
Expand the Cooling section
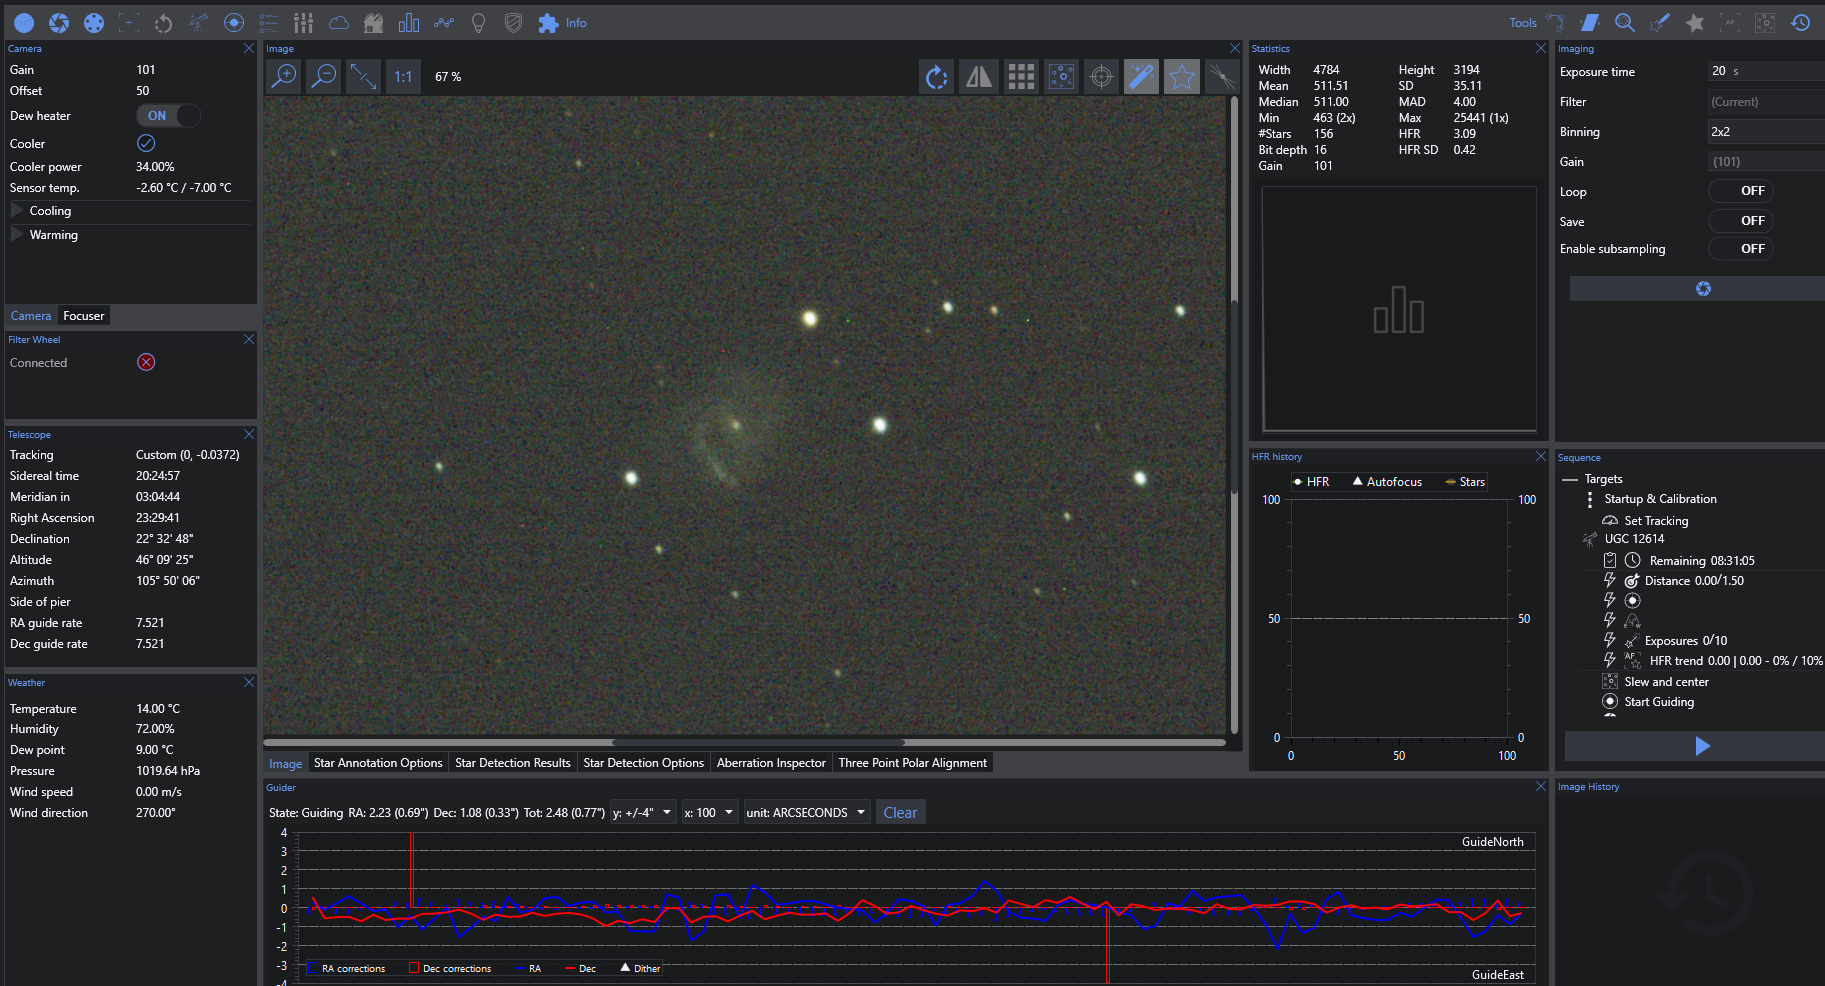click(18, 211)
